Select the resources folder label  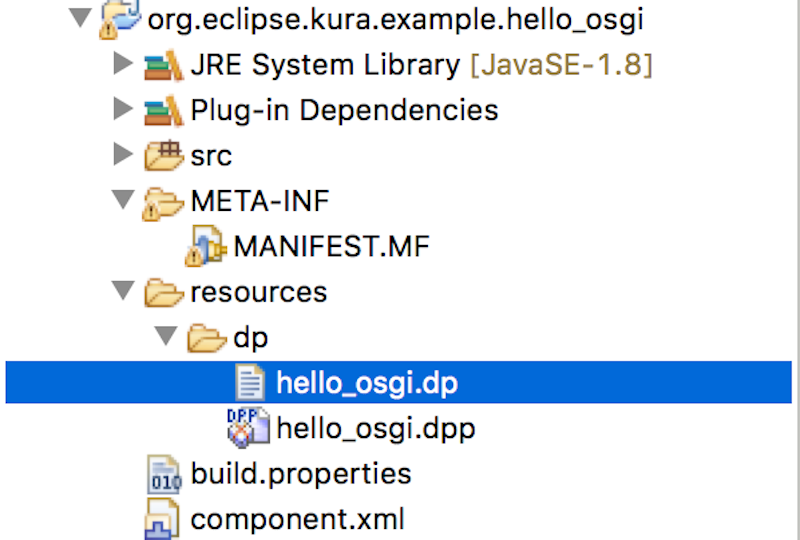[259, 292]
